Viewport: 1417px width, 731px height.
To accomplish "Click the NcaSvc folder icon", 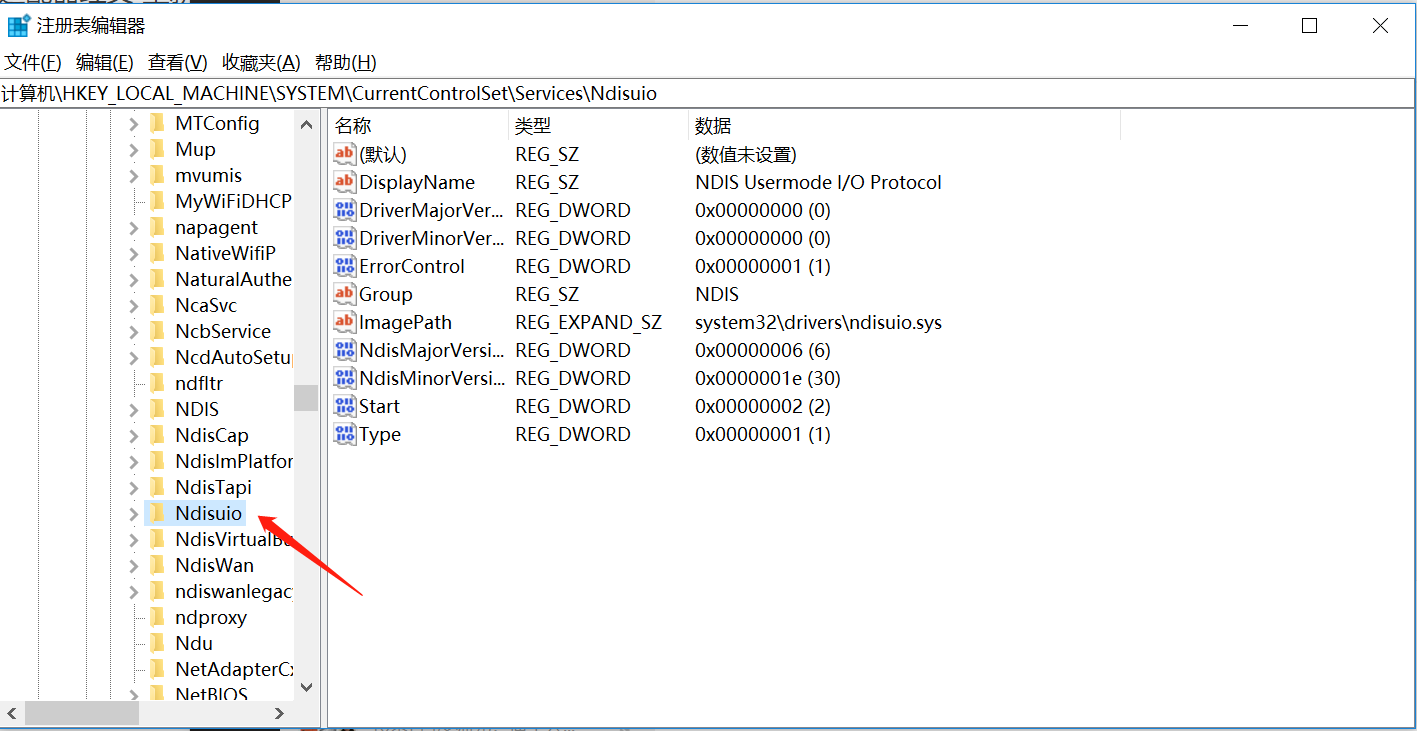I will click(x=157, y=305).
